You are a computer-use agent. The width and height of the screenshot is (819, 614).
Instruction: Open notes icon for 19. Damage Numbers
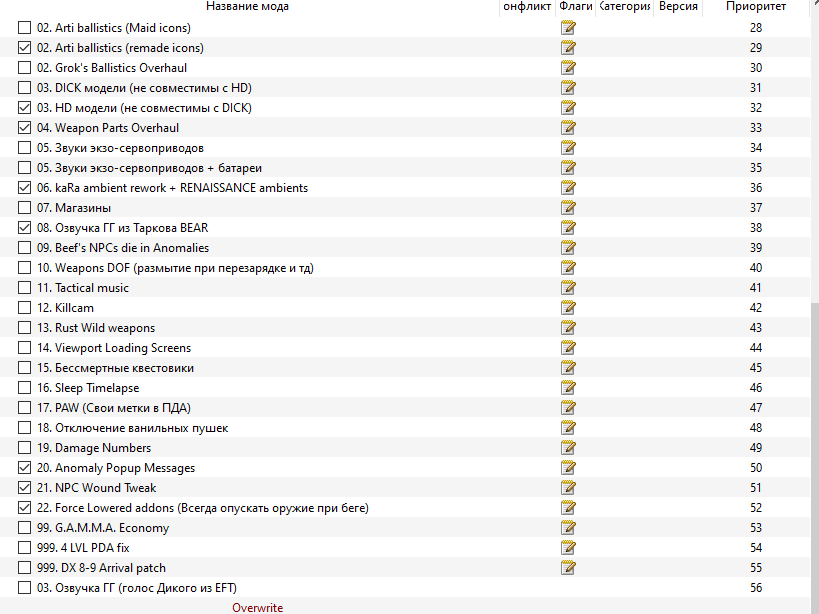tap(568, 448)
